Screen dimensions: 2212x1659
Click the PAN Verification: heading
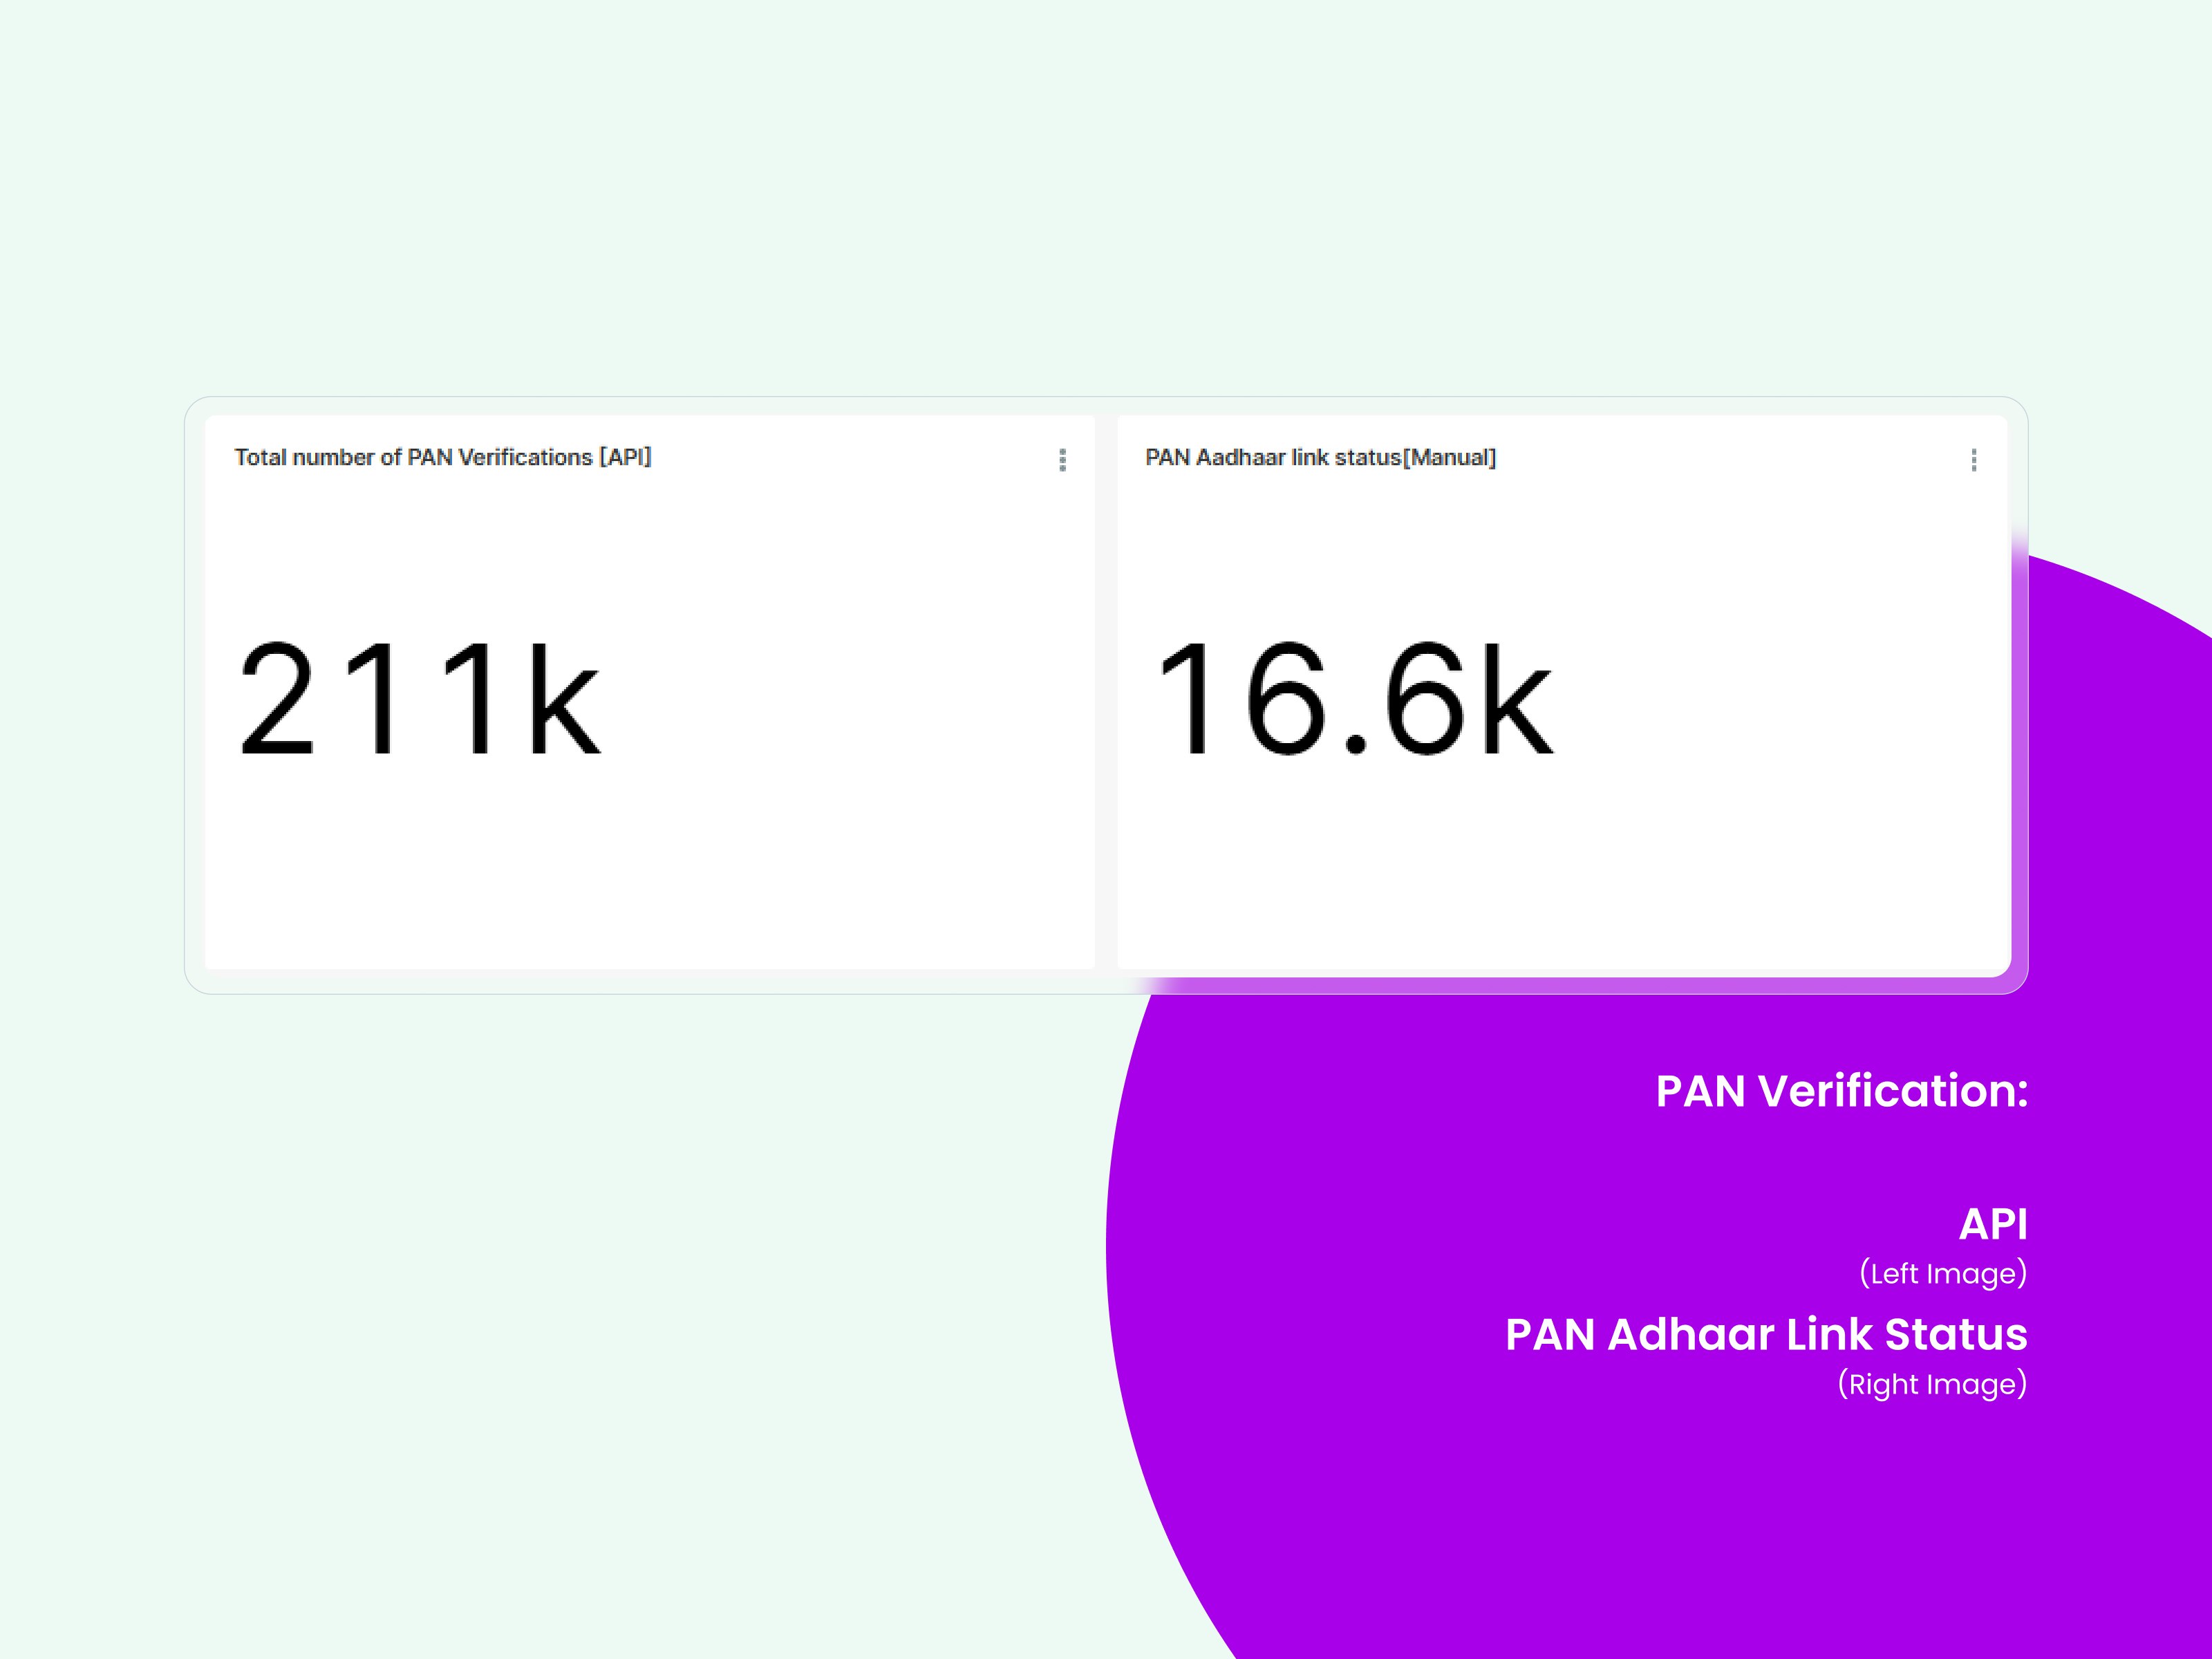(x=1841, y=1090)
